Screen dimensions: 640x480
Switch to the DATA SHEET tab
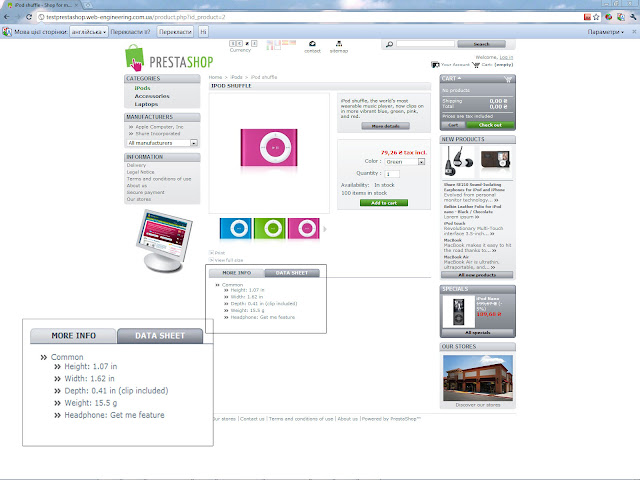[292, 273]
